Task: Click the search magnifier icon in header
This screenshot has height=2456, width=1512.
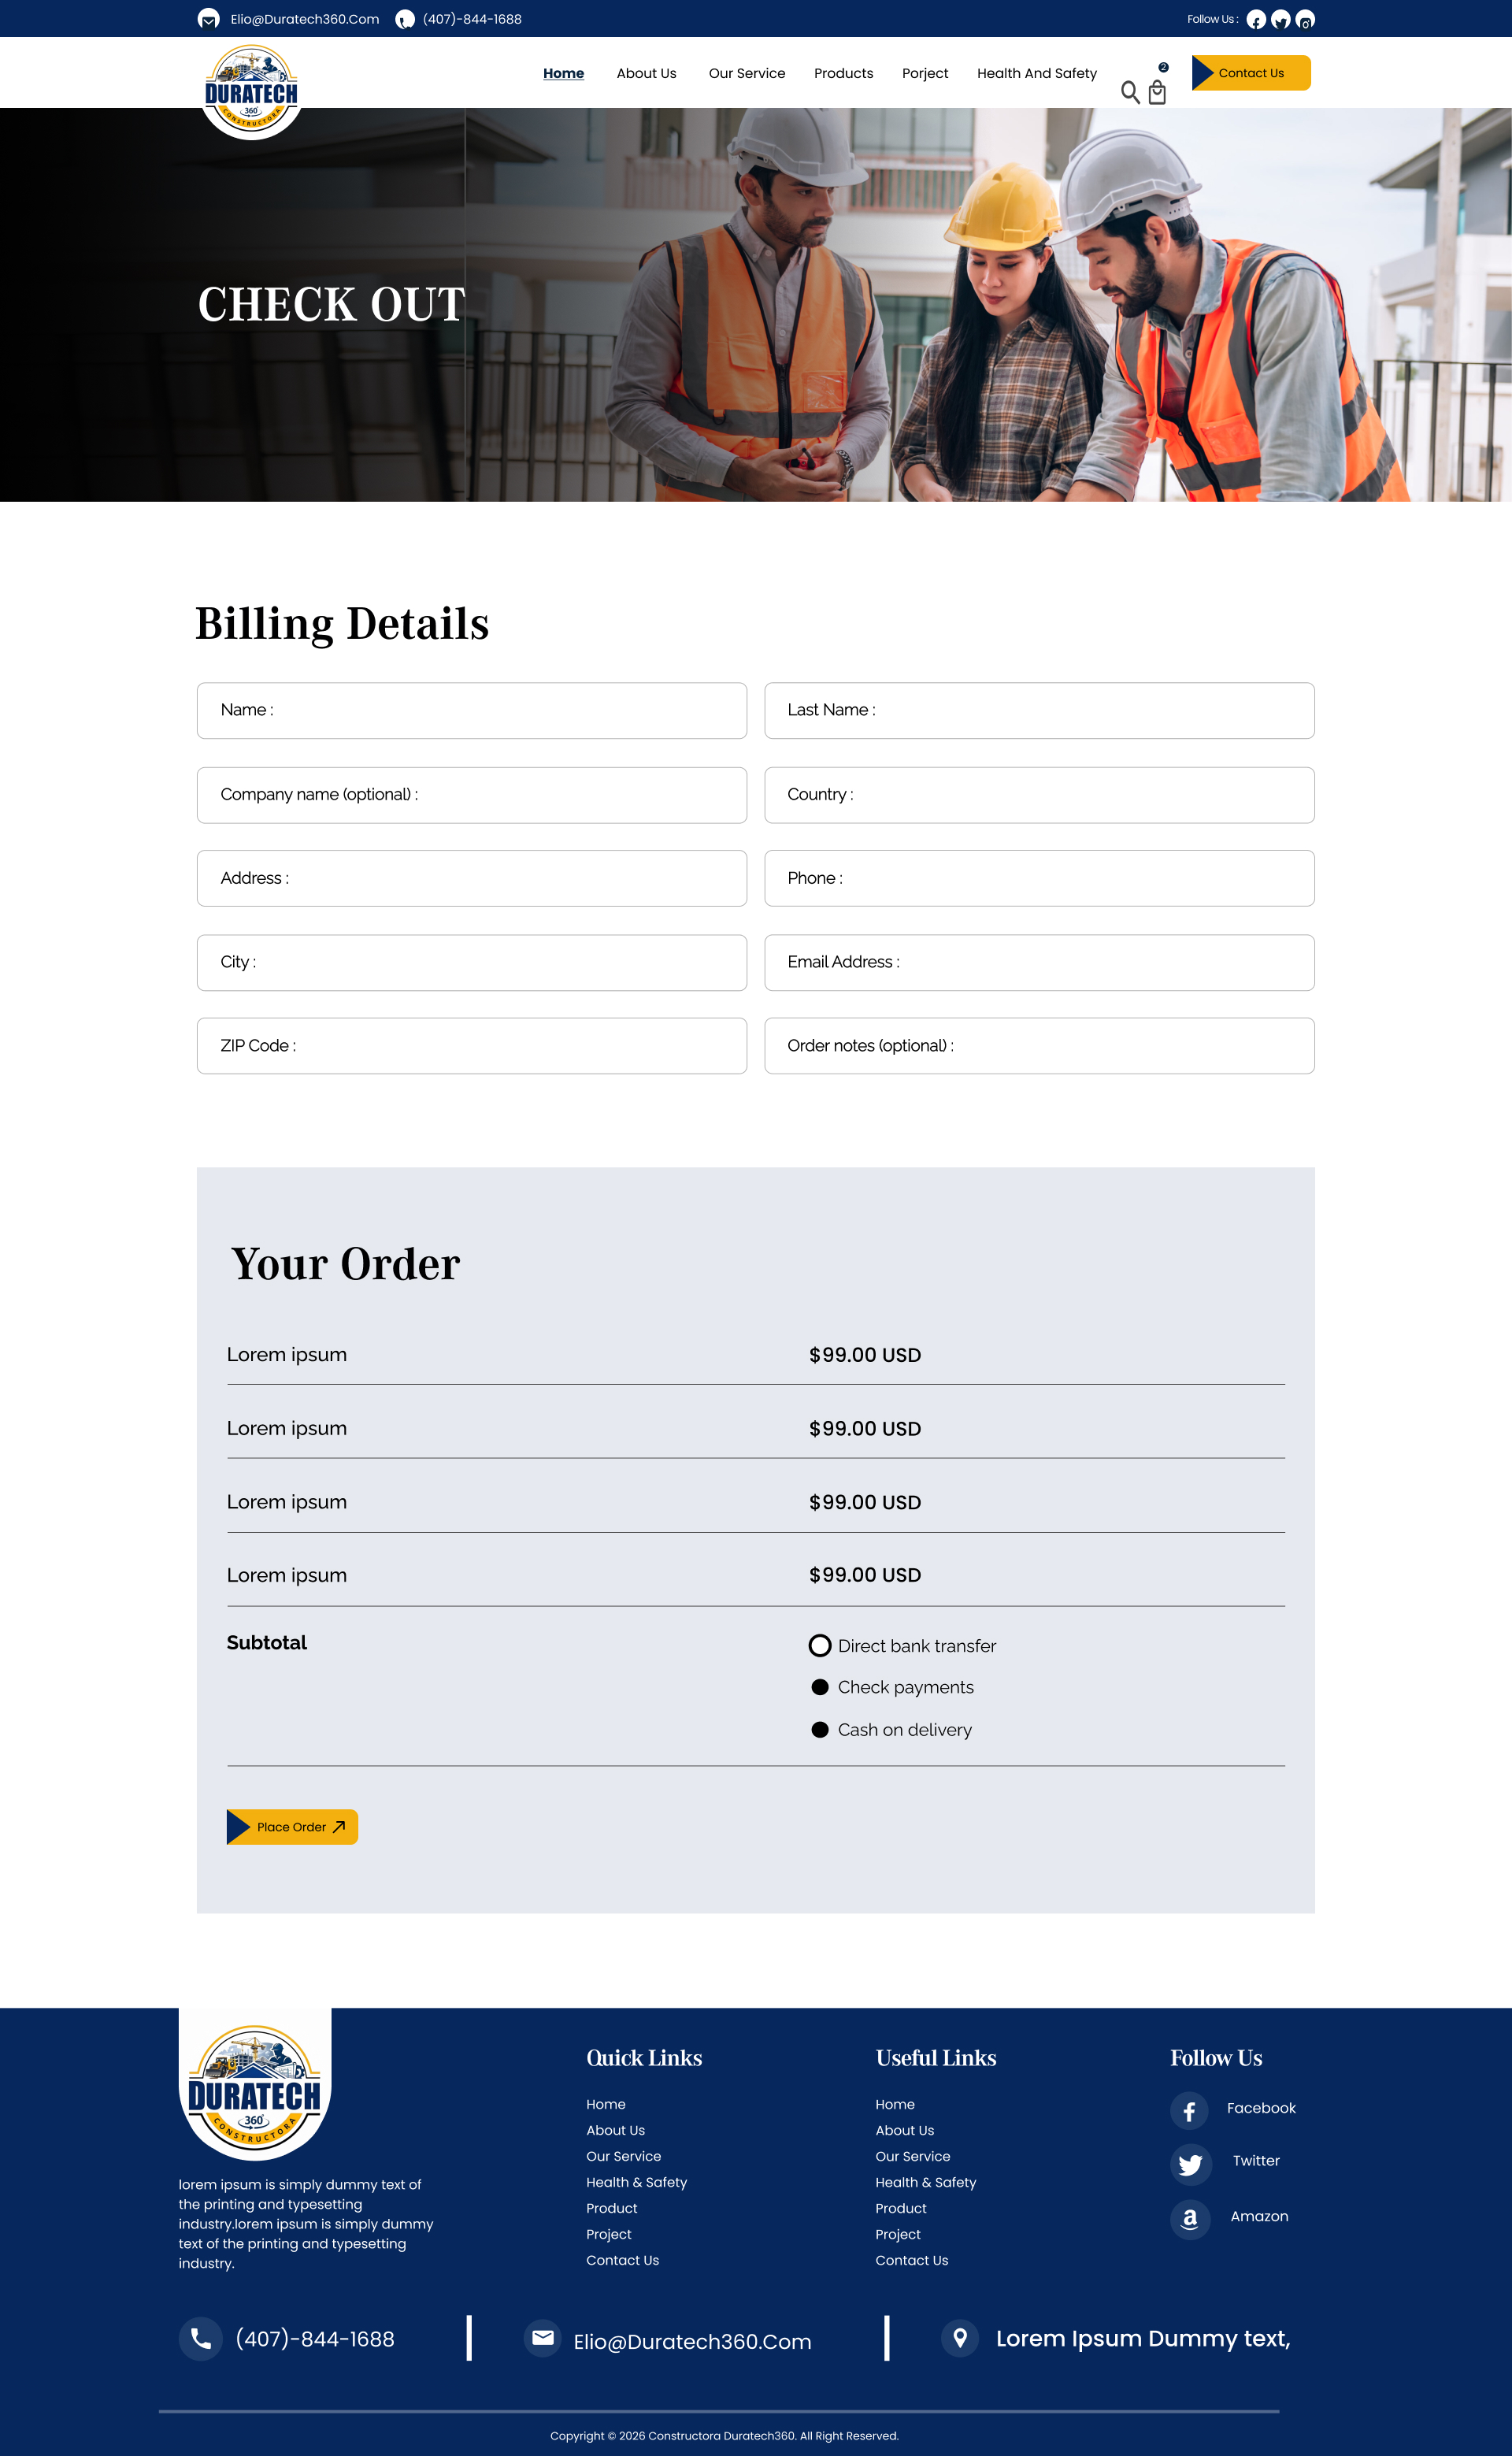Action: tap(1130, 93)
